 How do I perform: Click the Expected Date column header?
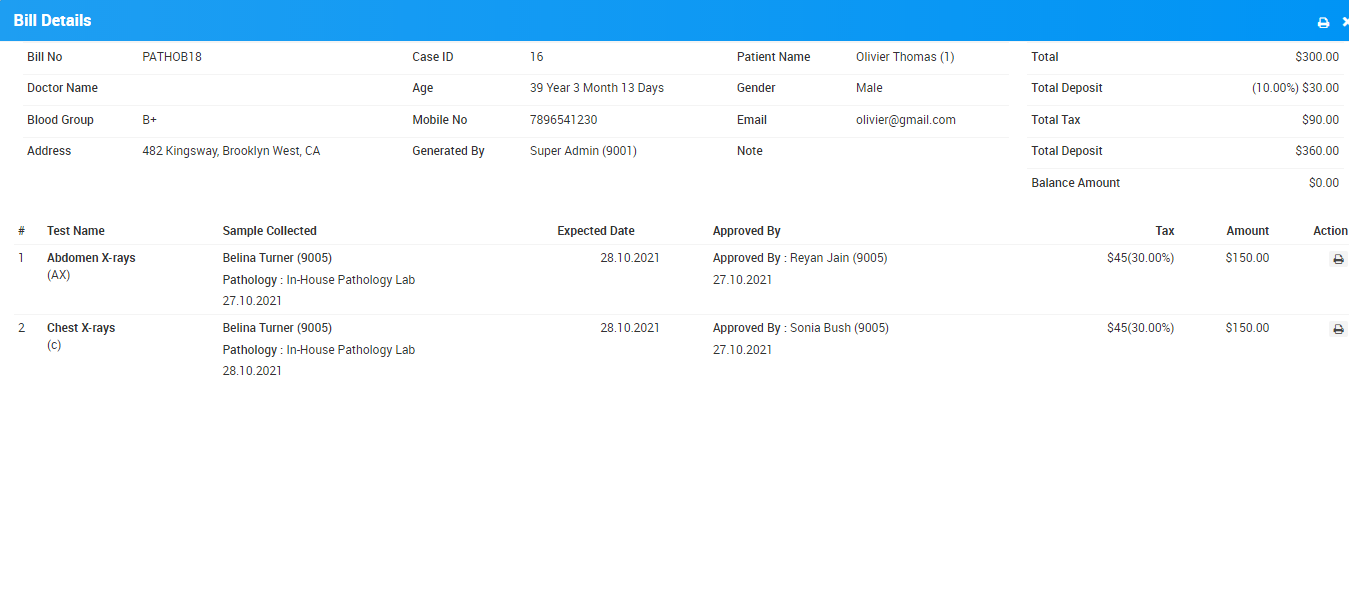tap(595, 231)
